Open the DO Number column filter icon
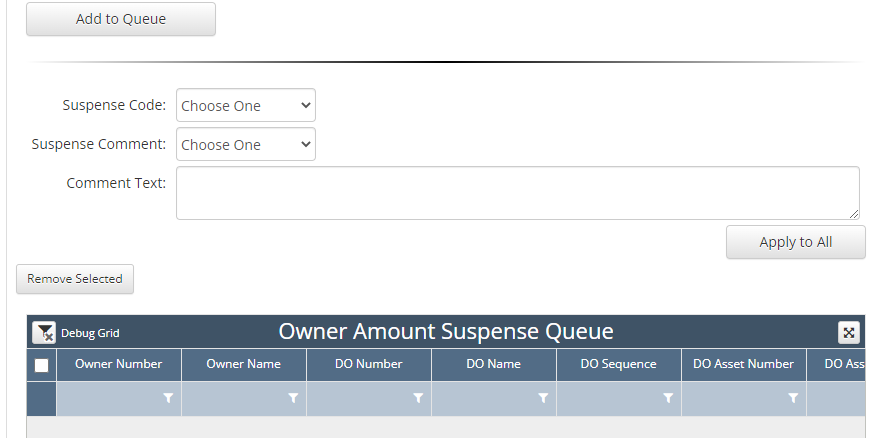Viewport: 894px width, 438px height. click(418, 398)
